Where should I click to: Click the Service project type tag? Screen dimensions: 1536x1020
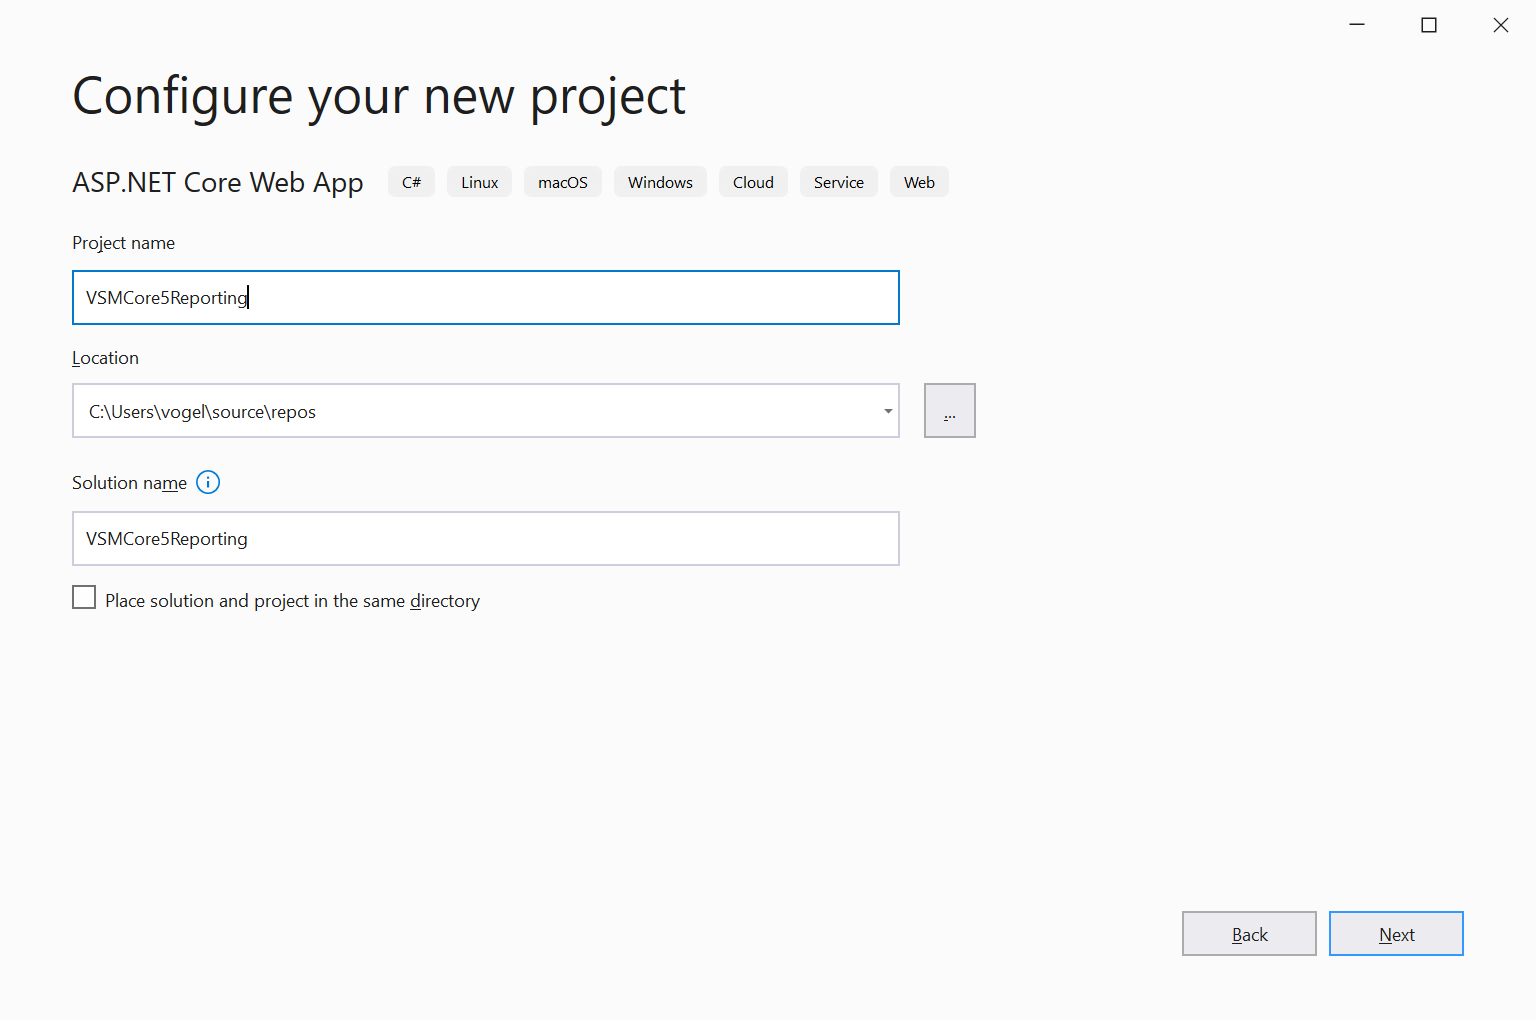pos(838,182)
